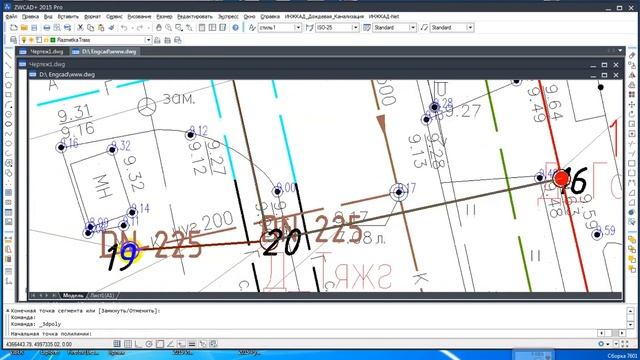Toggle Polar tracking in status bar
Screen dimensions: 640x360
coord(149,344)
